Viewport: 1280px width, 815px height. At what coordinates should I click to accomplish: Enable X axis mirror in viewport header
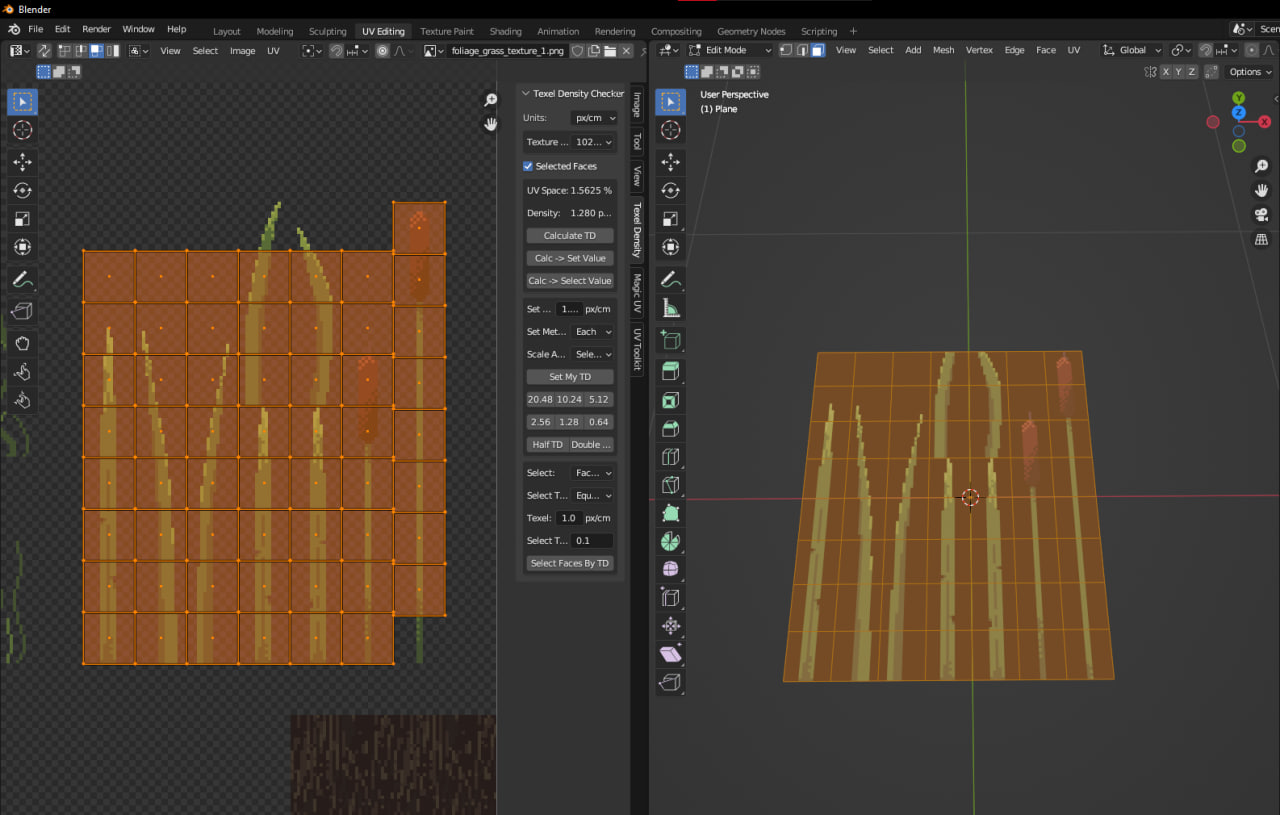point(1164,72)
